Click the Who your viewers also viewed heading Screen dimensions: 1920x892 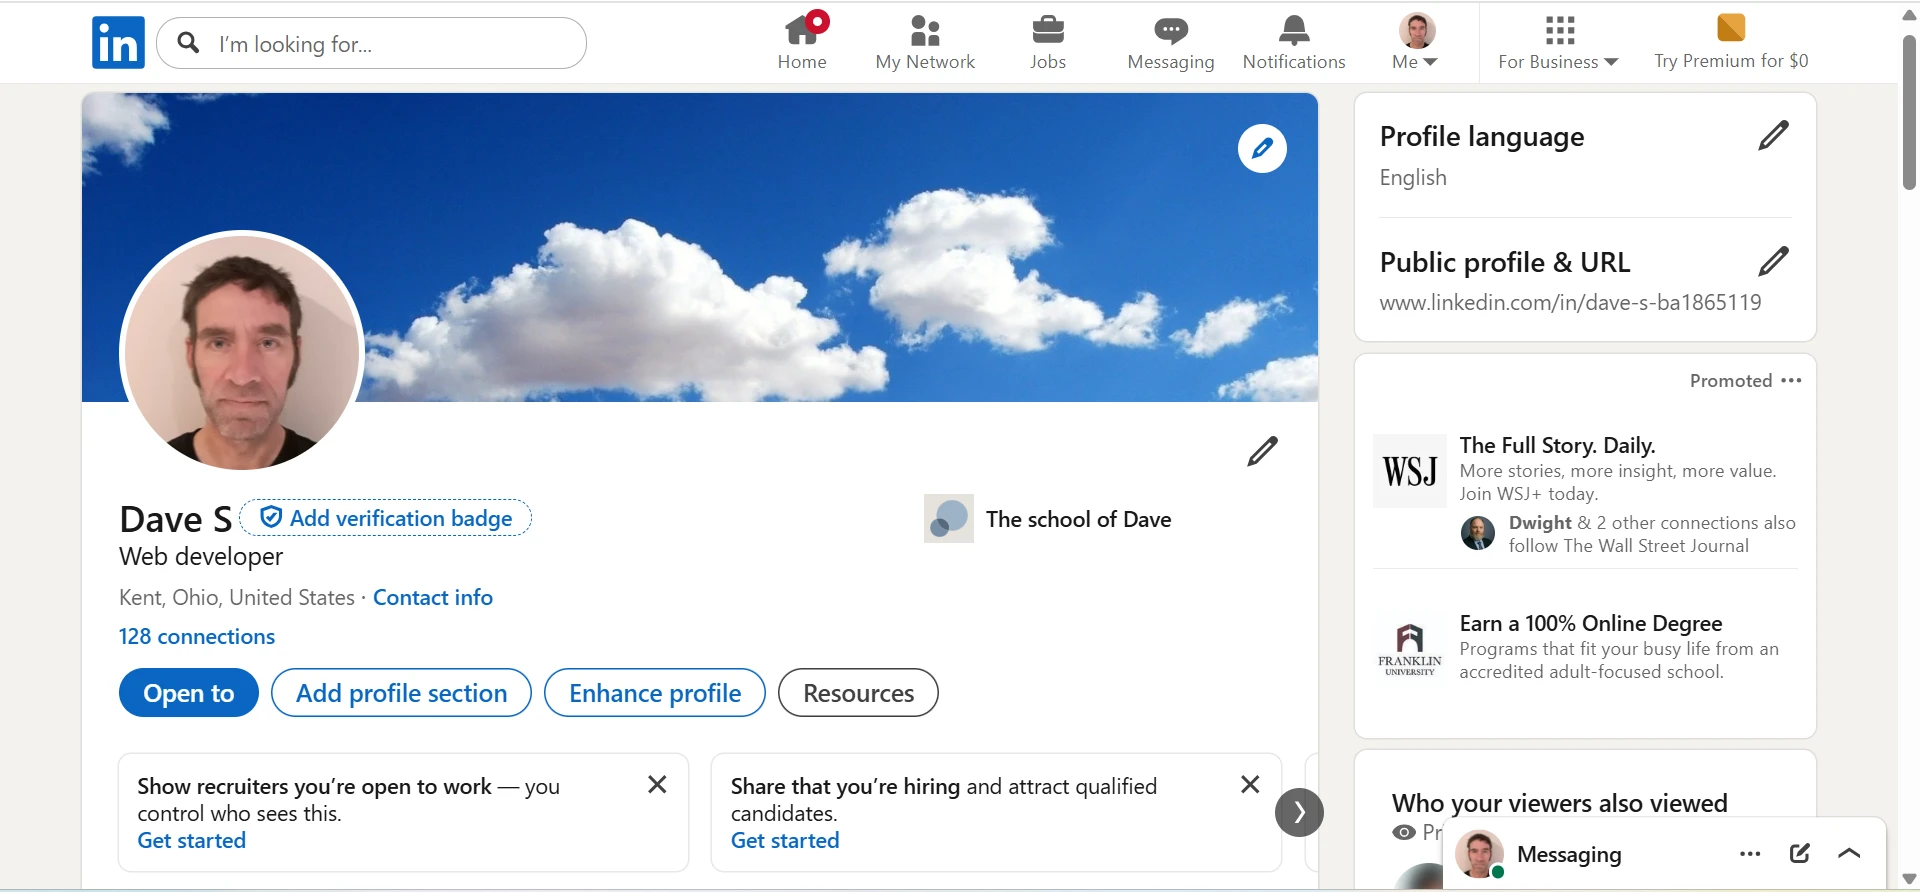coord(1559,803)
